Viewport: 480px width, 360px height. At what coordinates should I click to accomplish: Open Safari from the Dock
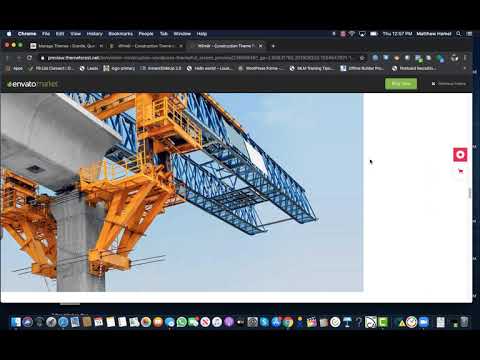click(x=63, y=322)
